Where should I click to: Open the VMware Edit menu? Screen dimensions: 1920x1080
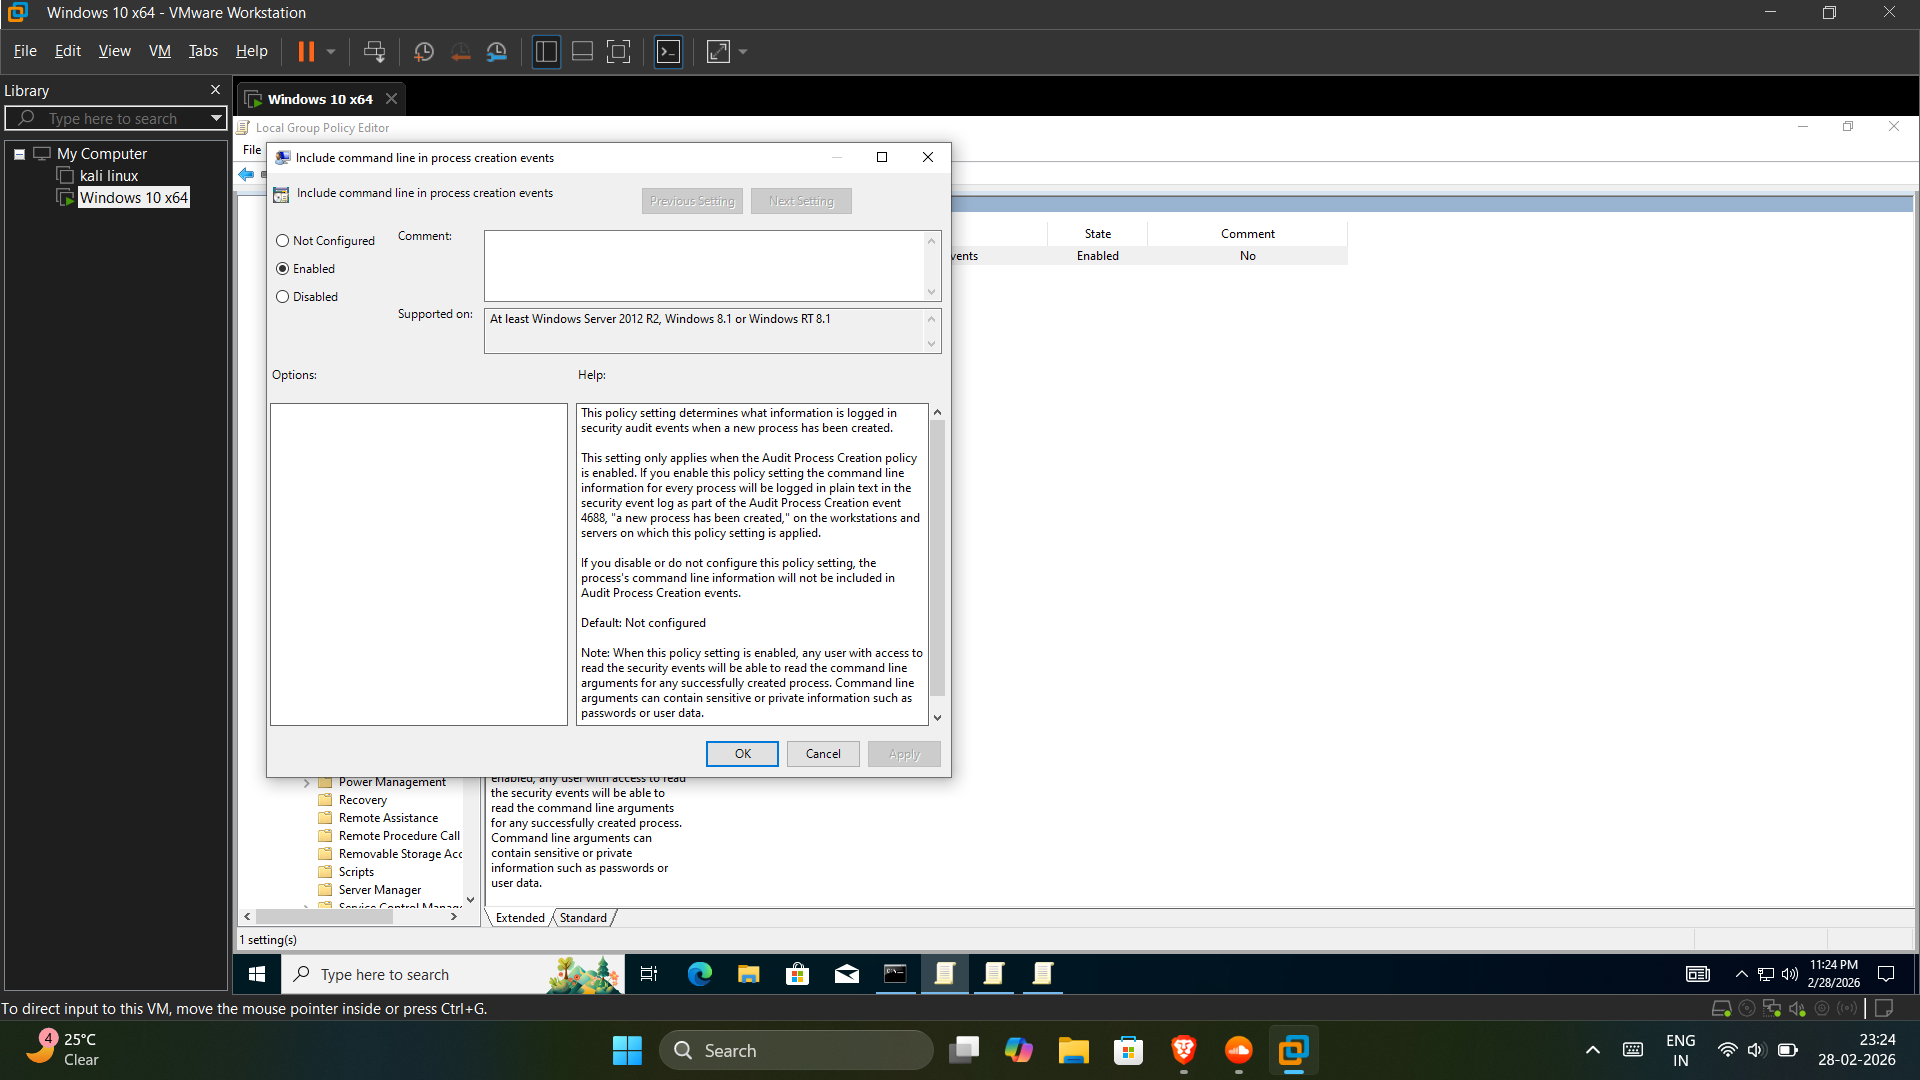click(67, 51)
